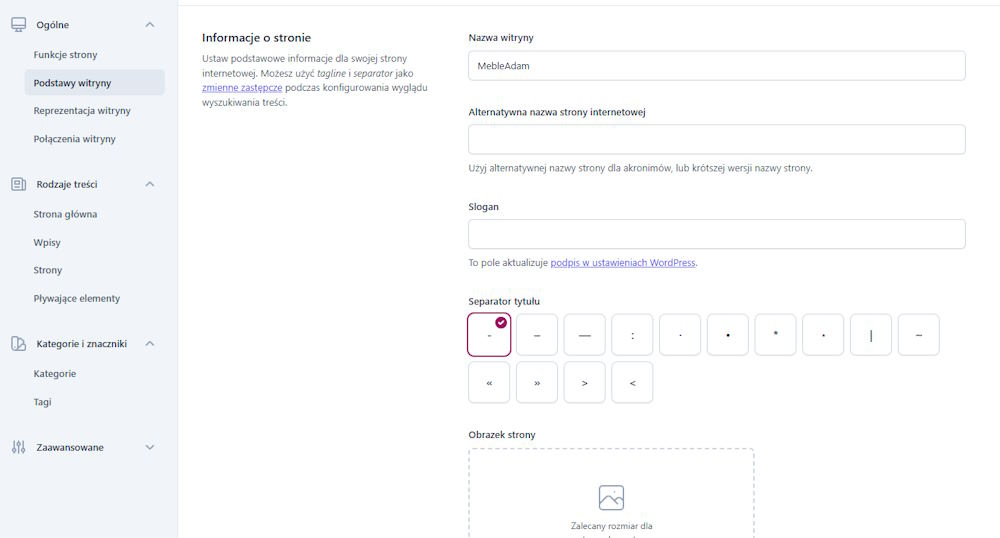Click the Zaawansowane sliders icon
The width and height of the screenshot is (1000, 538).
click(x=18, y=447)
